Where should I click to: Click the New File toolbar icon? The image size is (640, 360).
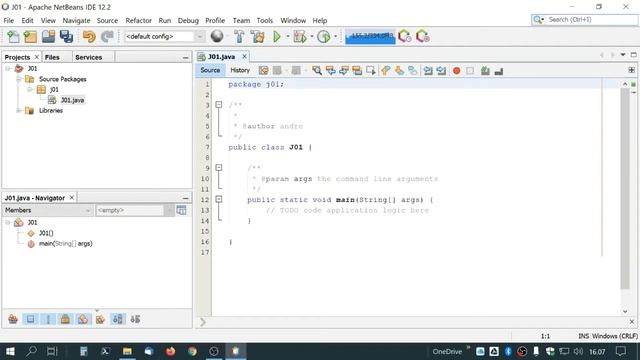coord(13,37)
